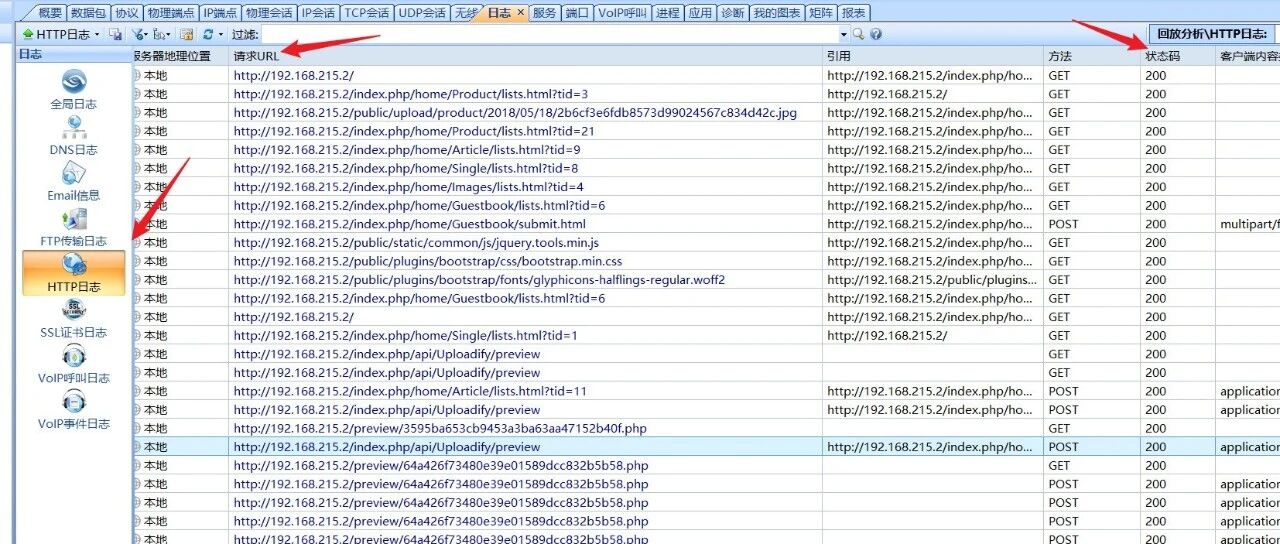Open the filter box dropdown arrow
Viewport: 1280px width, 544px height.
(842, 34)
